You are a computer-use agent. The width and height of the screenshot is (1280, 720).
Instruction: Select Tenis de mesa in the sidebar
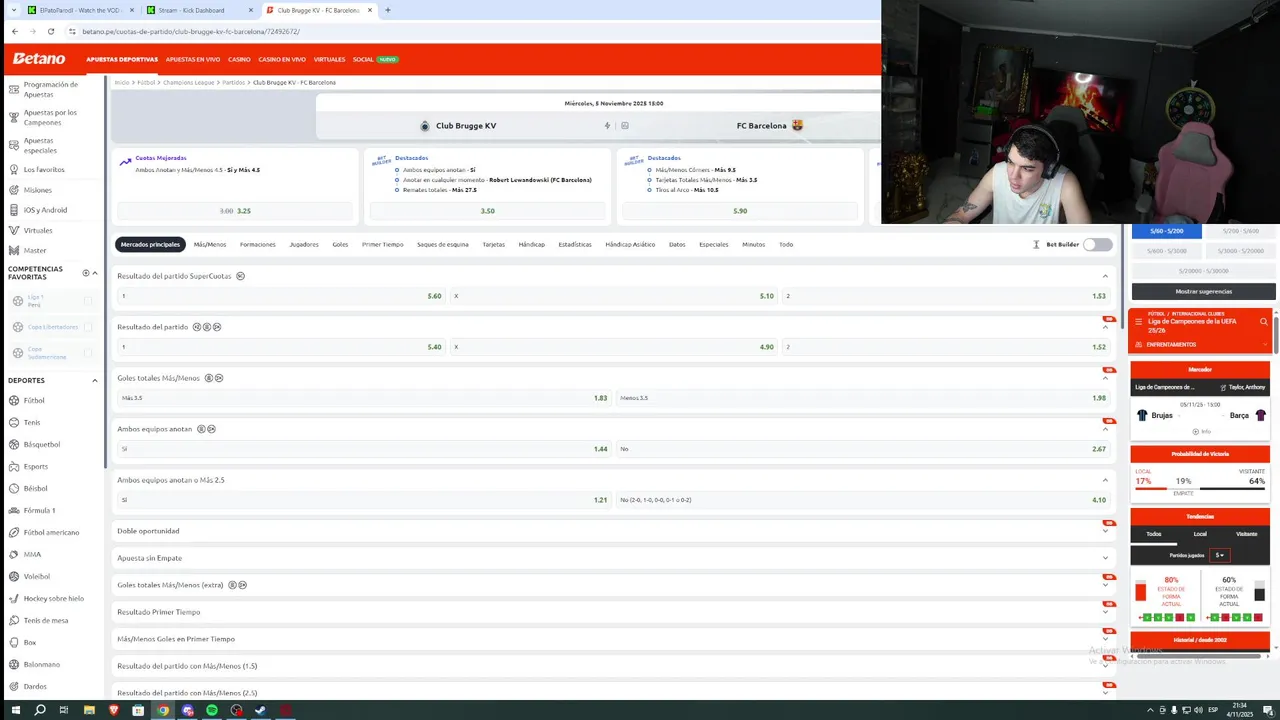46,620
